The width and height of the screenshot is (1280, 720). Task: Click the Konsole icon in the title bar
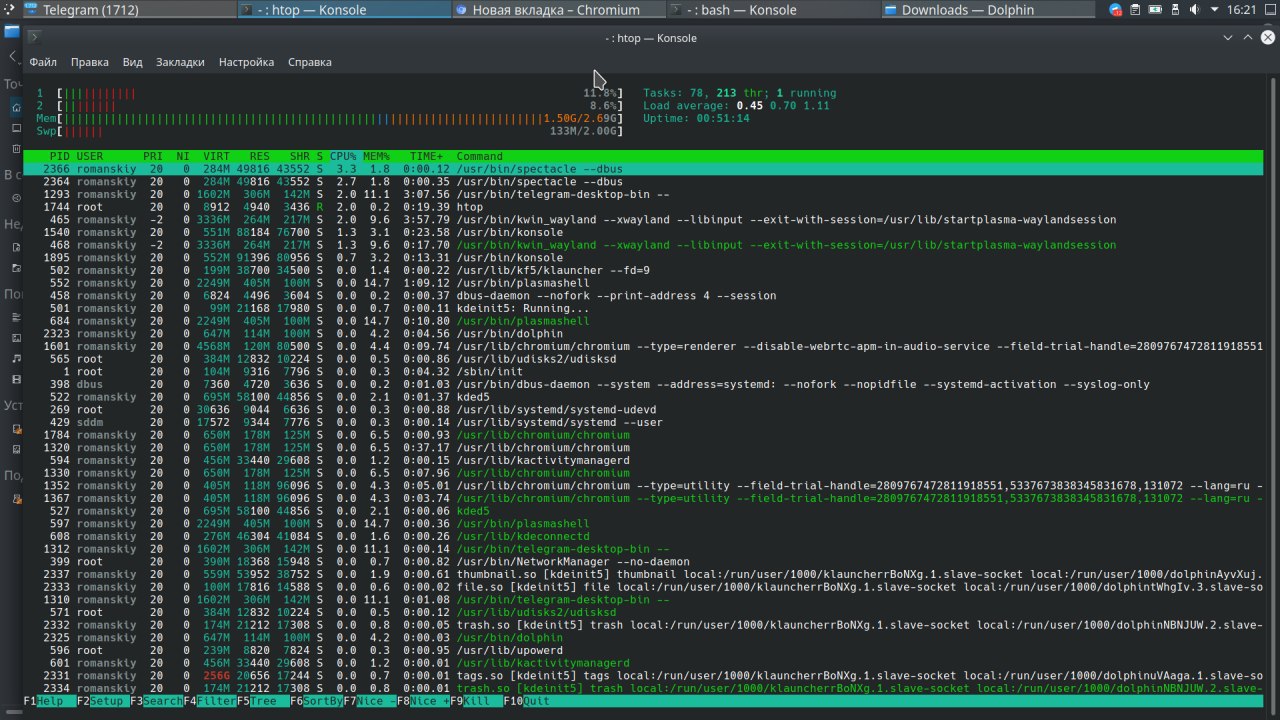click(33, 38)
